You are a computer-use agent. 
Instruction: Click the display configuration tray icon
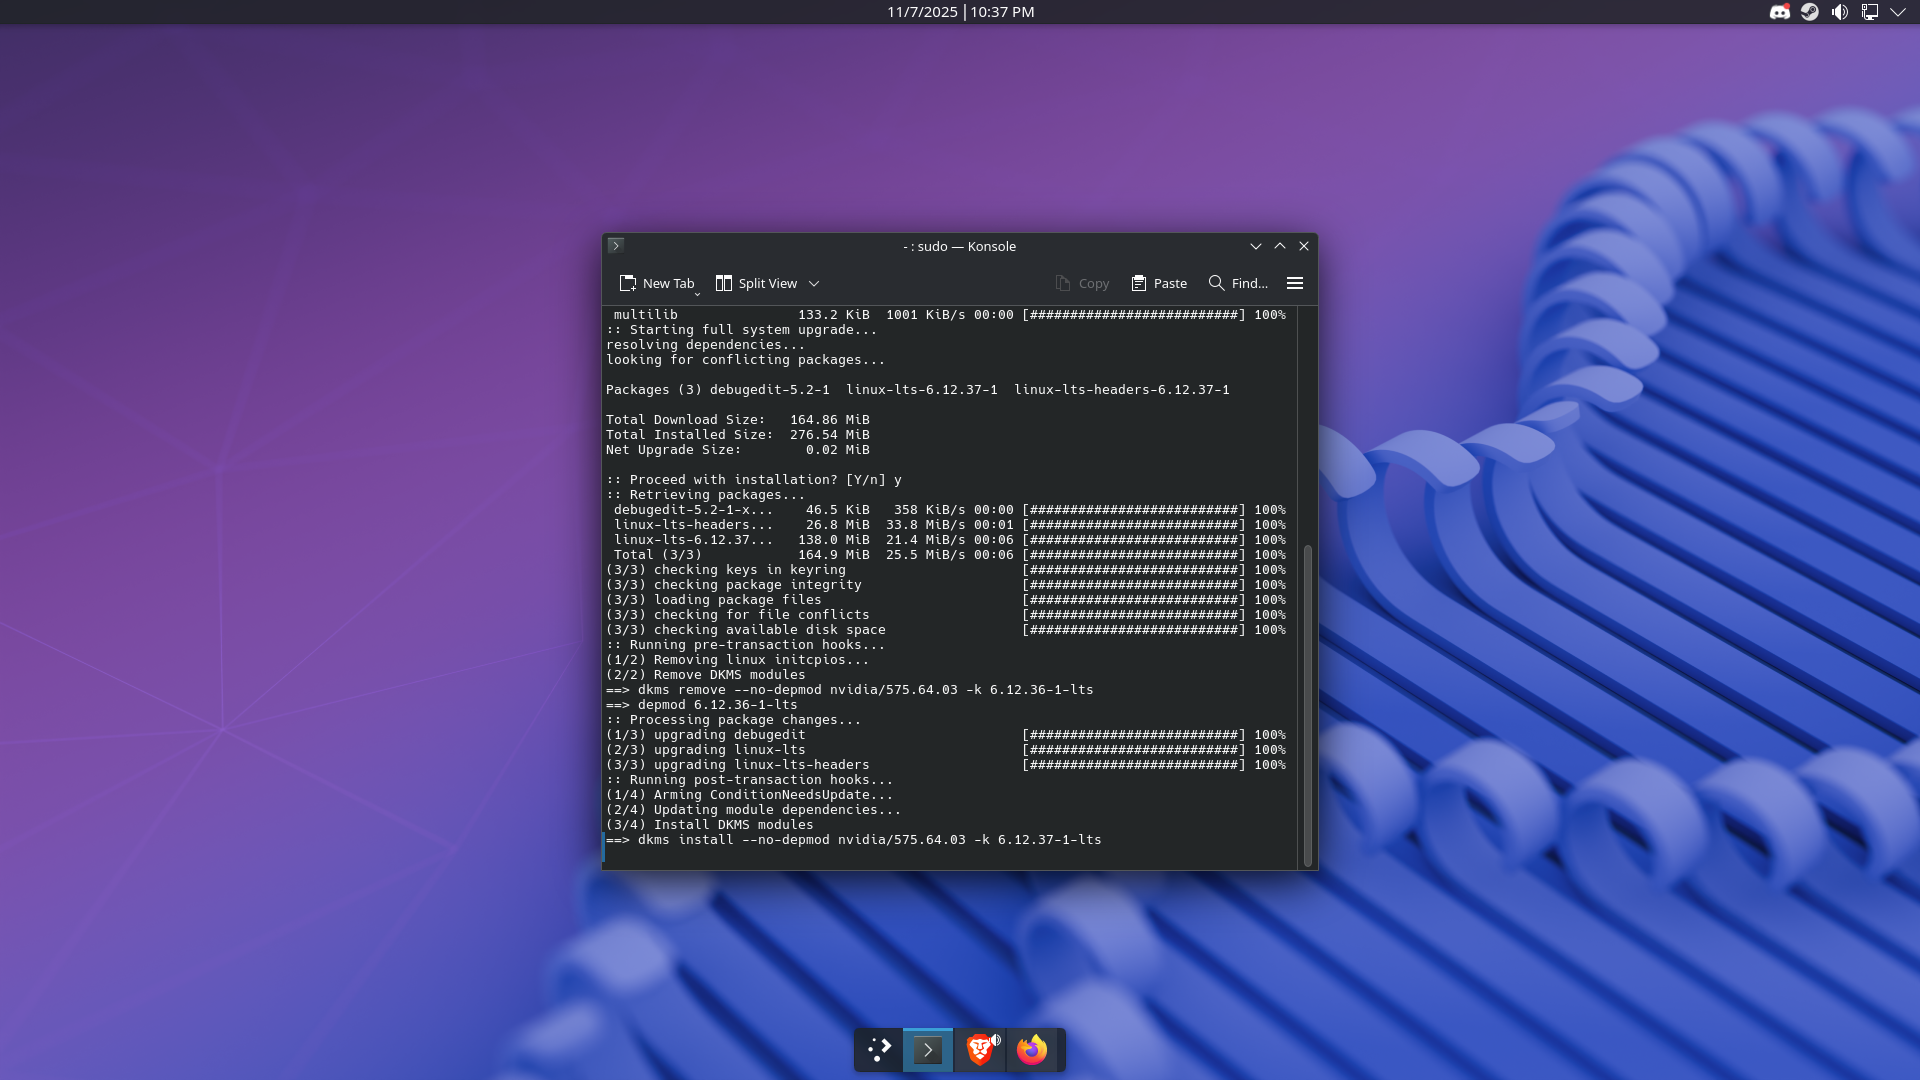[1870, 12]
